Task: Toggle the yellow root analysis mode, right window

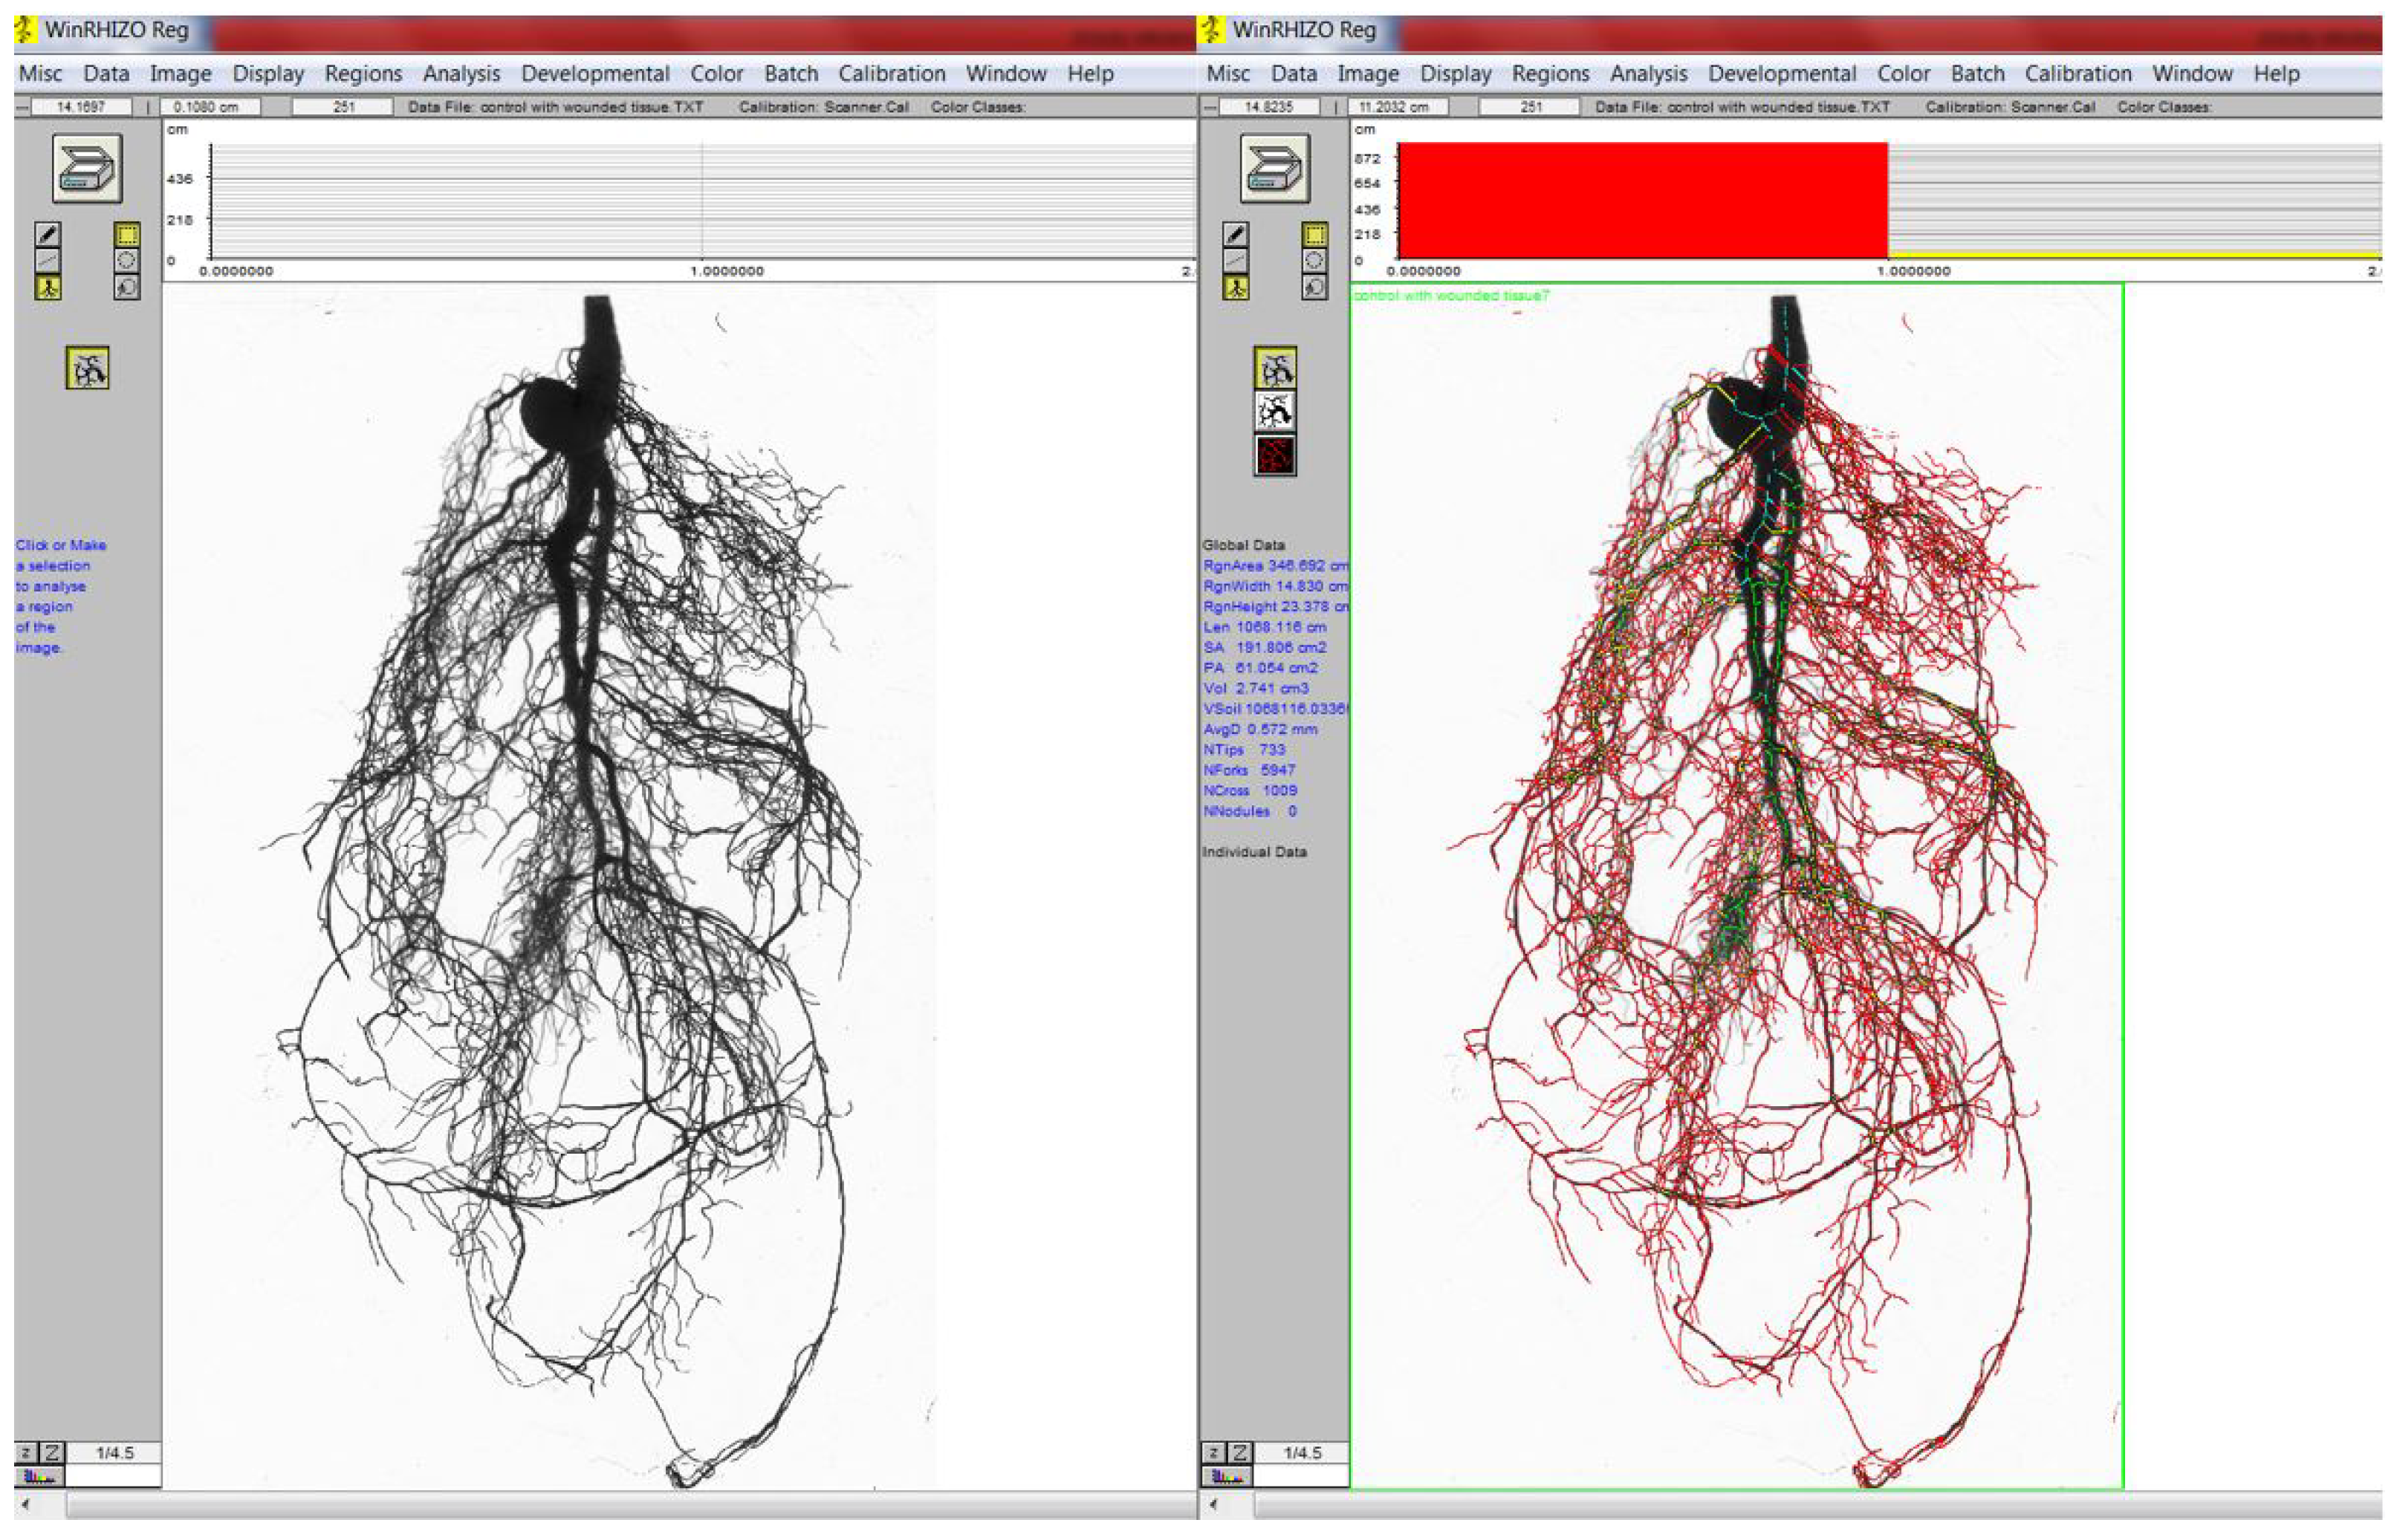Action: [x=1235, y=287]
